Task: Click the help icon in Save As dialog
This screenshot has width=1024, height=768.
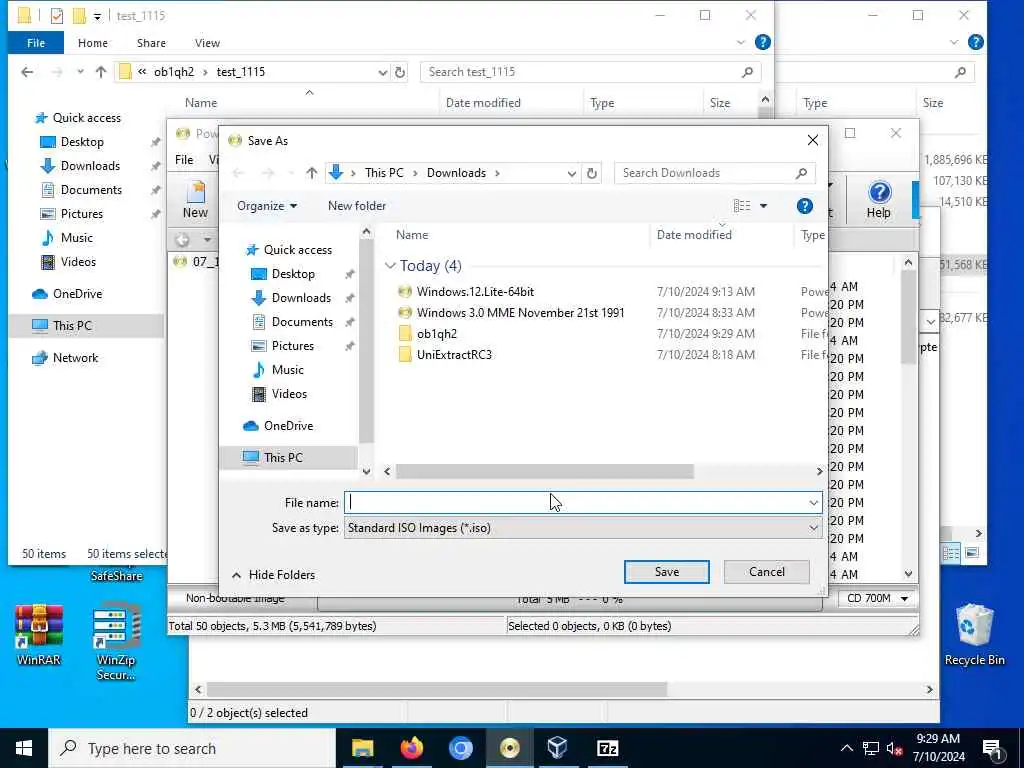Action: [x=805, y=206]
